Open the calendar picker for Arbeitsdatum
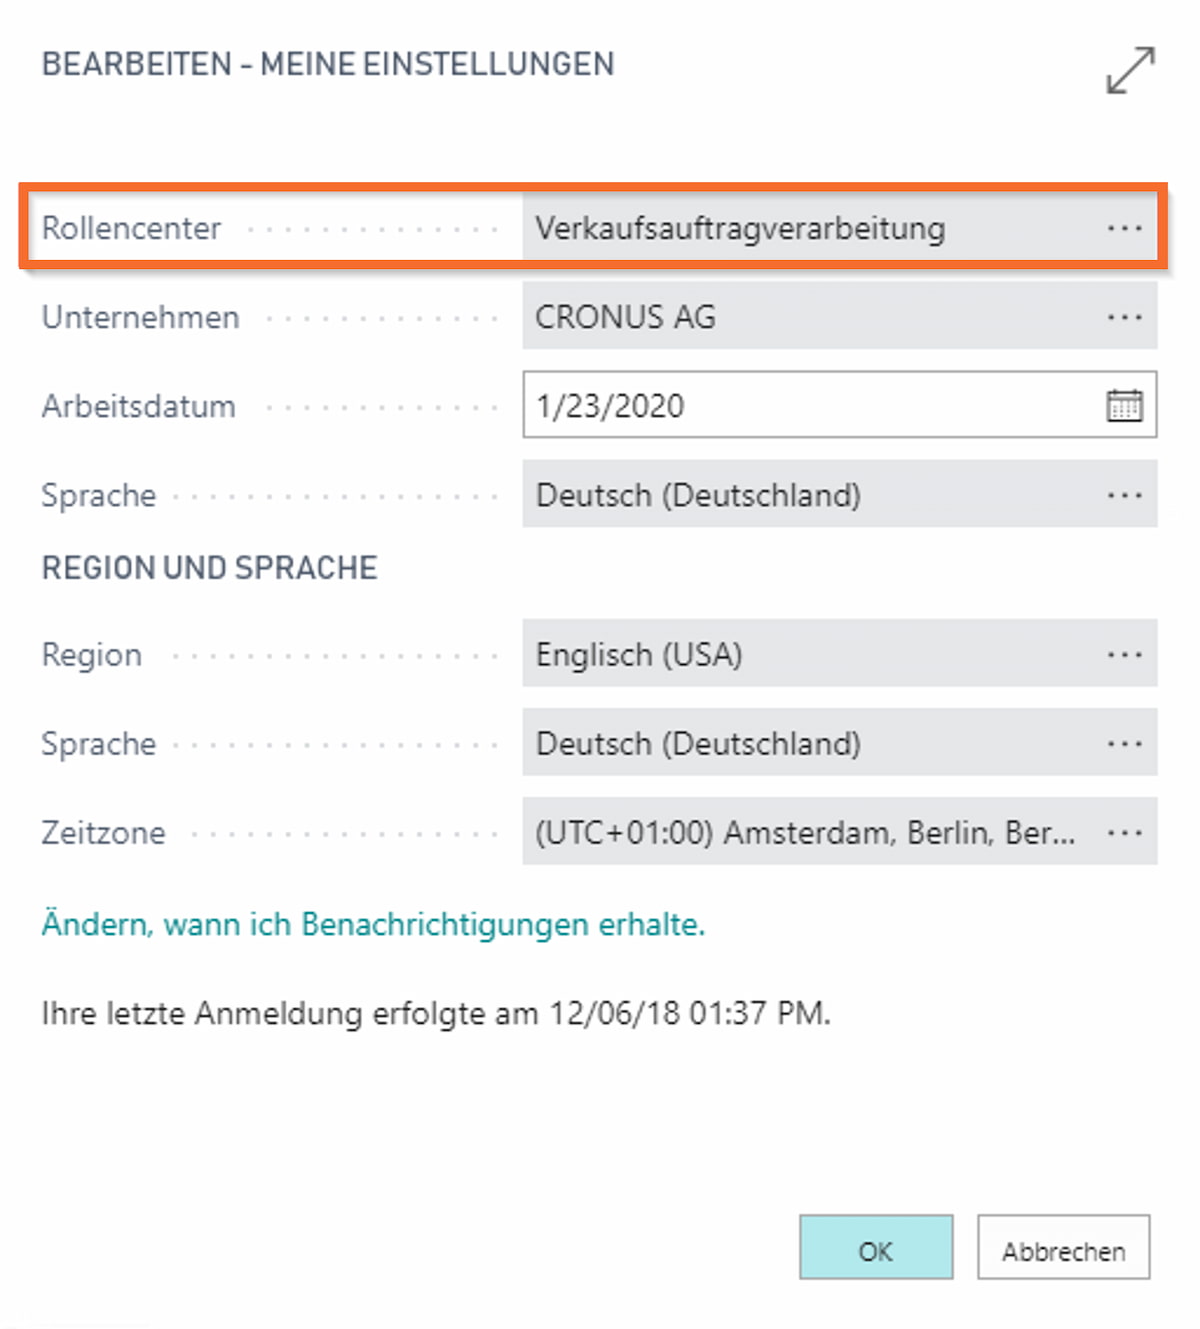 pyautogui.click(x=1124, y=406)
